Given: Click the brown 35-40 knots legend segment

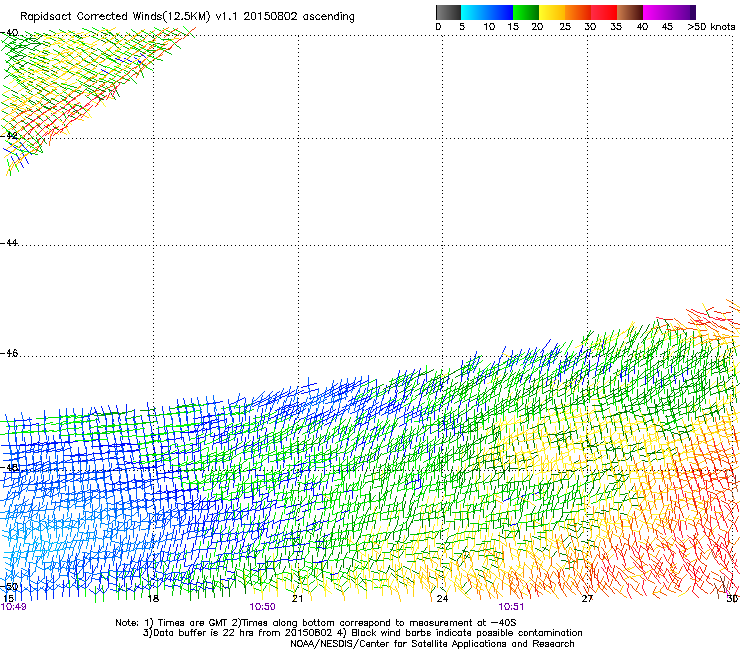Looking at the screenshot, I should pyautogui.click(x=630, y=12).
